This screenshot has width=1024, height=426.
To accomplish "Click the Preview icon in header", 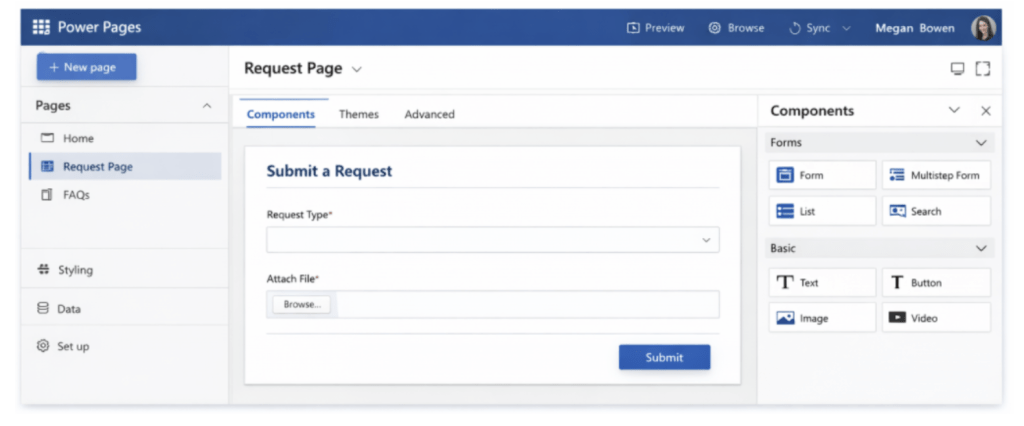I will (632, 28).
